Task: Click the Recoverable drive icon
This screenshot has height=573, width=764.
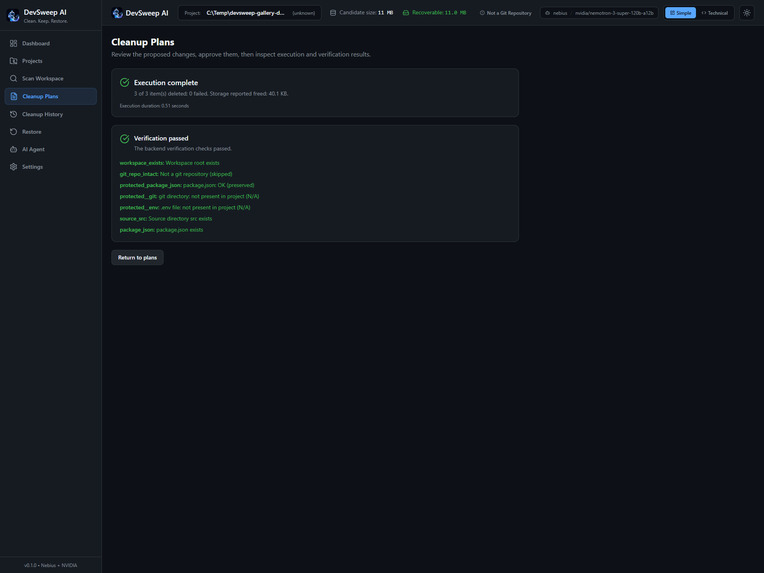Action: 405,13
